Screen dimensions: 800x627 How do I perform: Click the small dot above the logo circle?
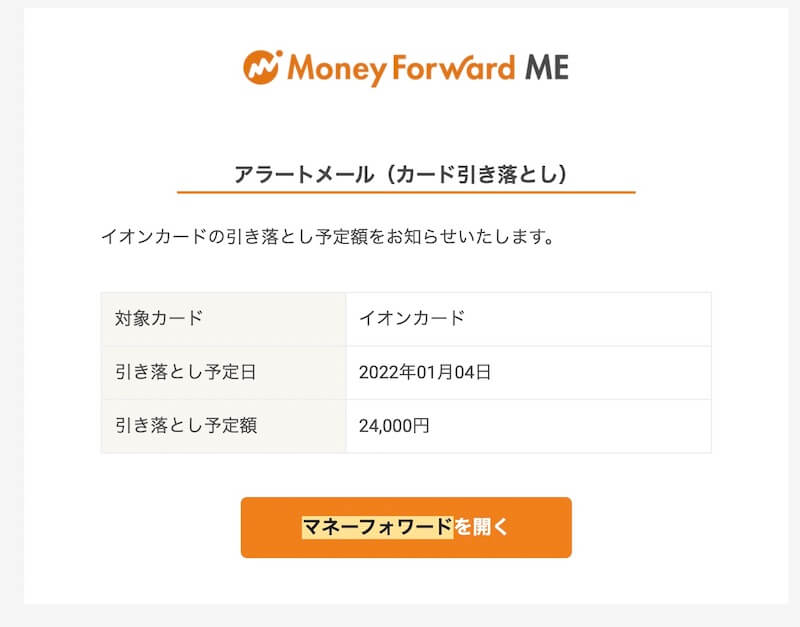coord(279,53)
